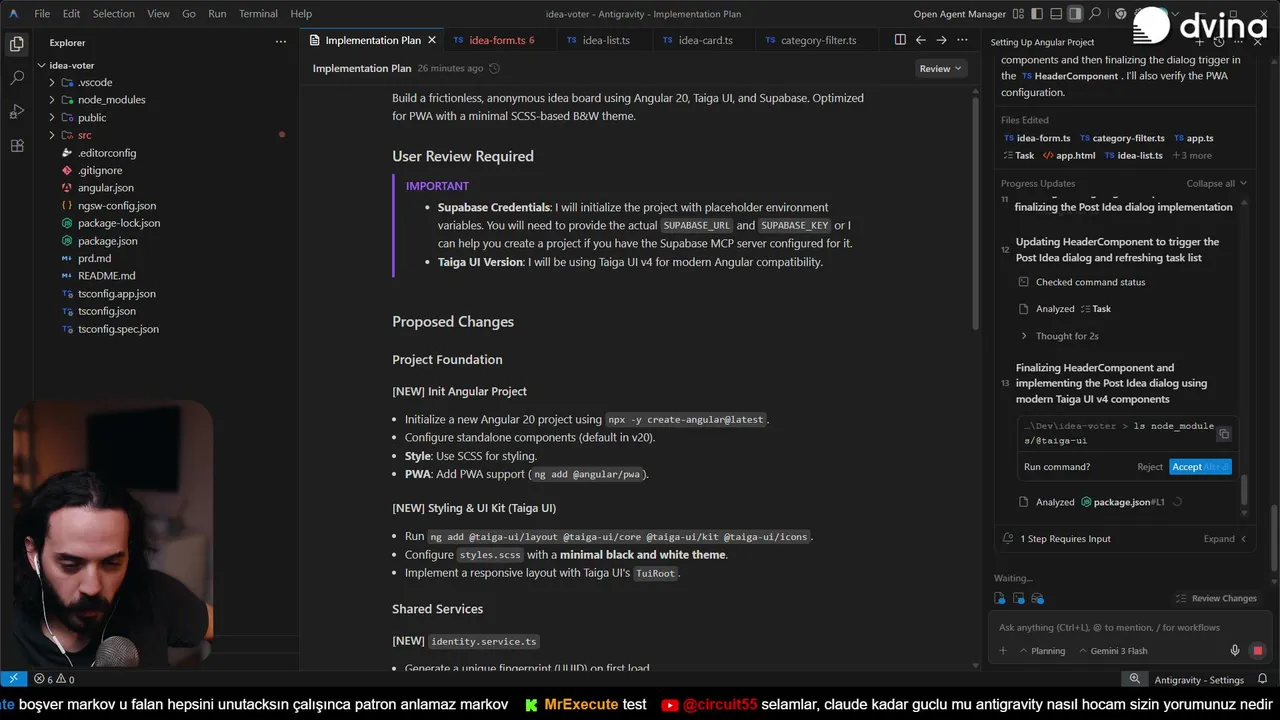Open the Search view in activity bar
This screenshot has height=720, width=1280.
[16, 78]
